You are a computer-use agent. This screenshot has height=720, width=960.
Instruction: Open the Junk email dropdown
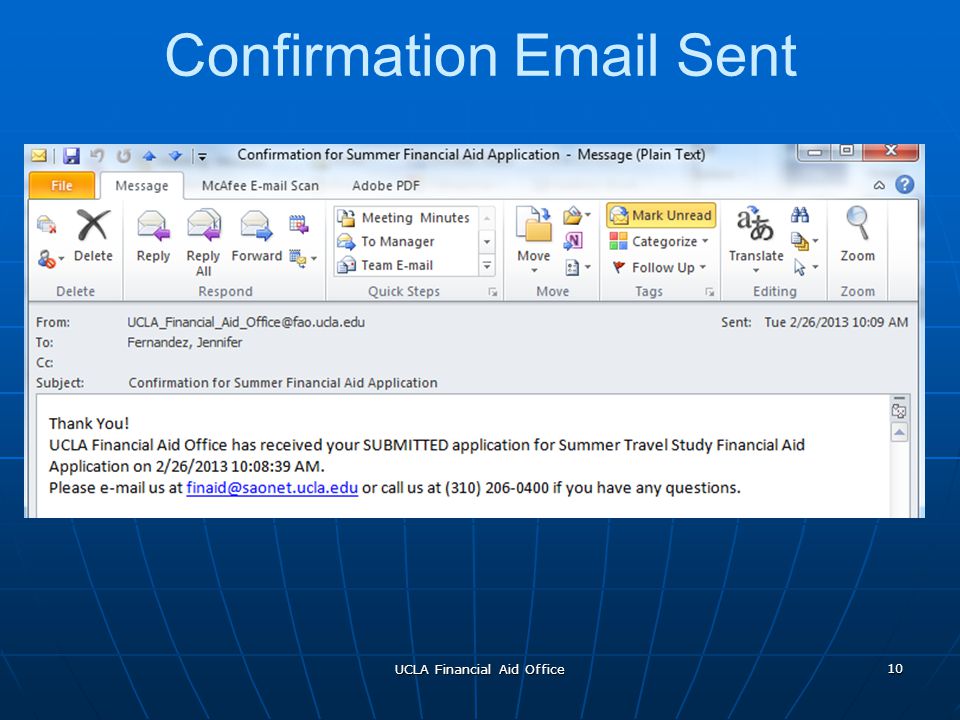51,259
